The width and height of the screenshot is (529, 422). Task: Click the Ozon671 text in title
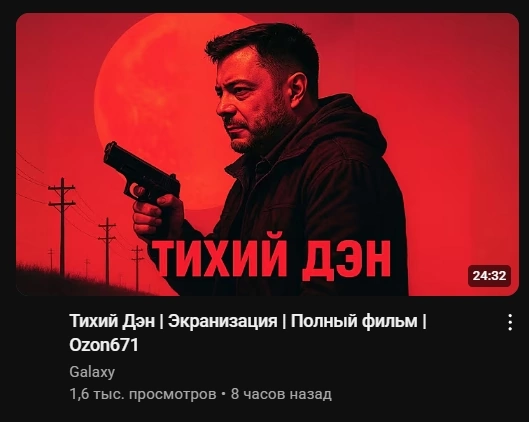104,345
